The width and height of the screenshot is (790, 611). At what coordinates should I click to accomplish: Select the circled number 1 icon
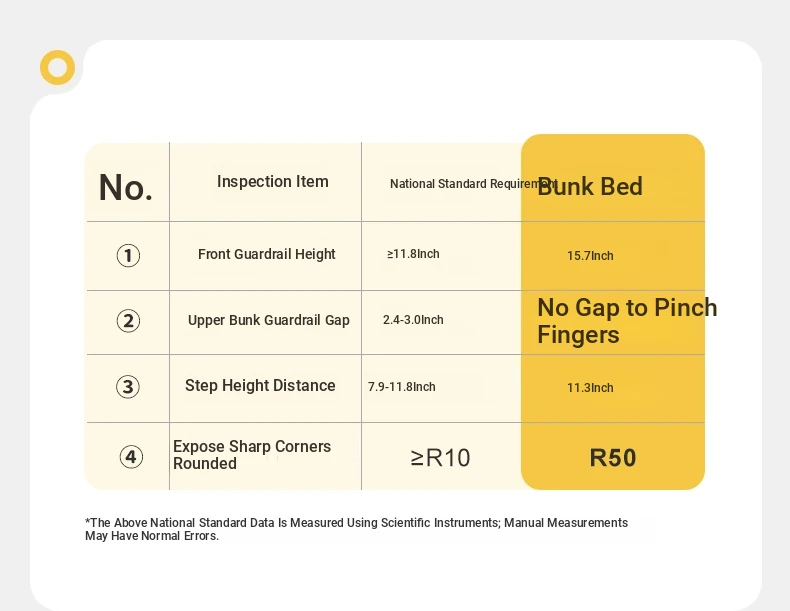(128, 255)
